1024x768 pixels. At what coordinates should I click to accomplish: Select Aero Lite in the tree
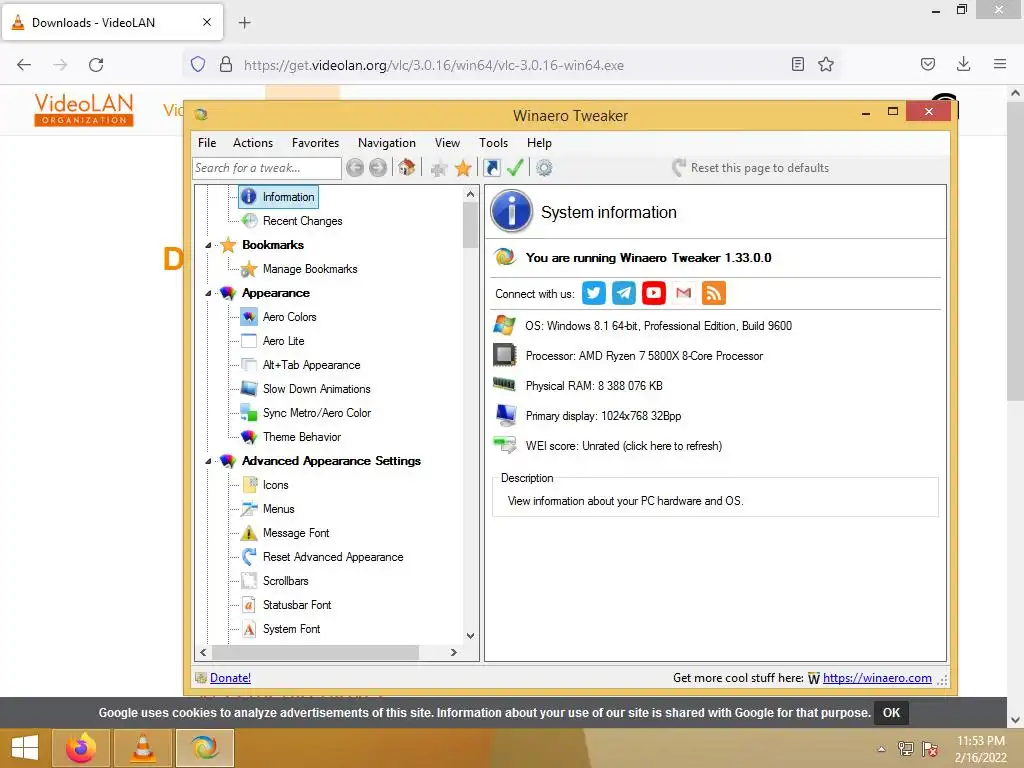[283, 341]
